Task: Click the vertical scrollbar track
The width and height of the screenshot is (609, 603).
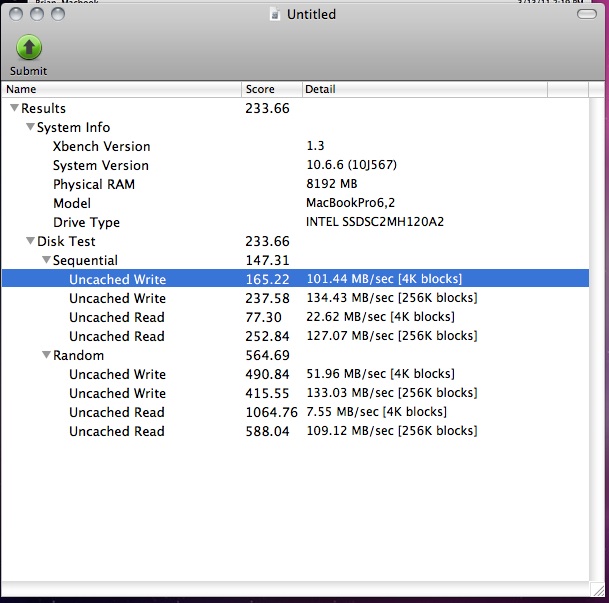Action: click(597, 338)
